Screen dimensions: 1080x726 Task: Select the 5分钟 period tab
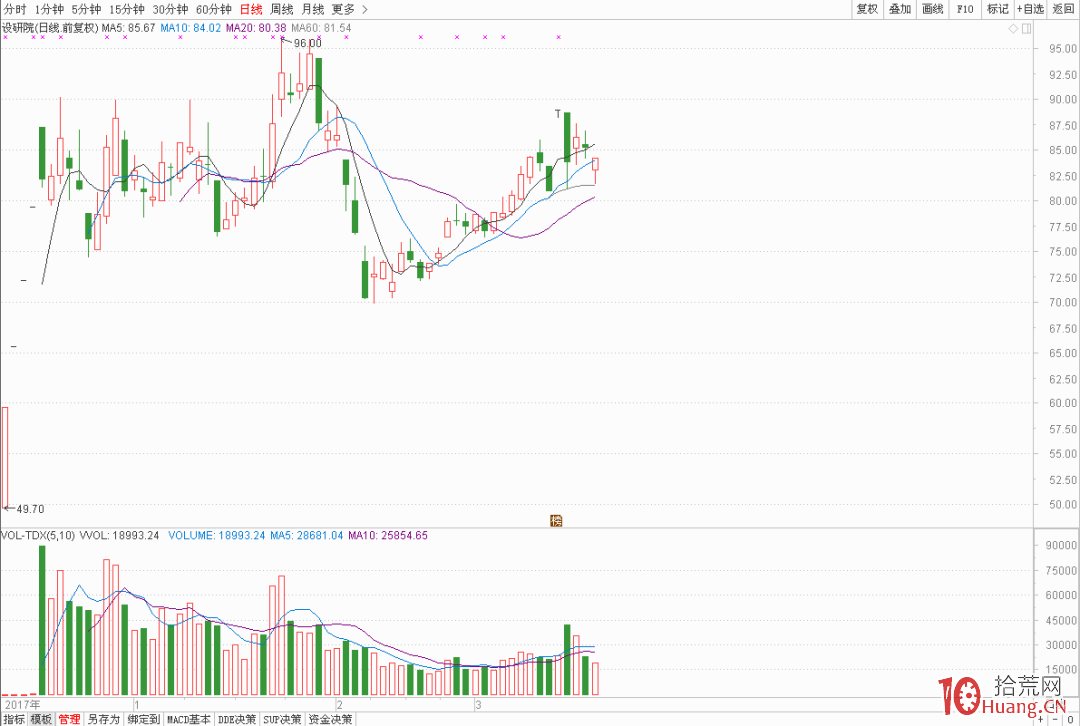(x=86, y=9)
